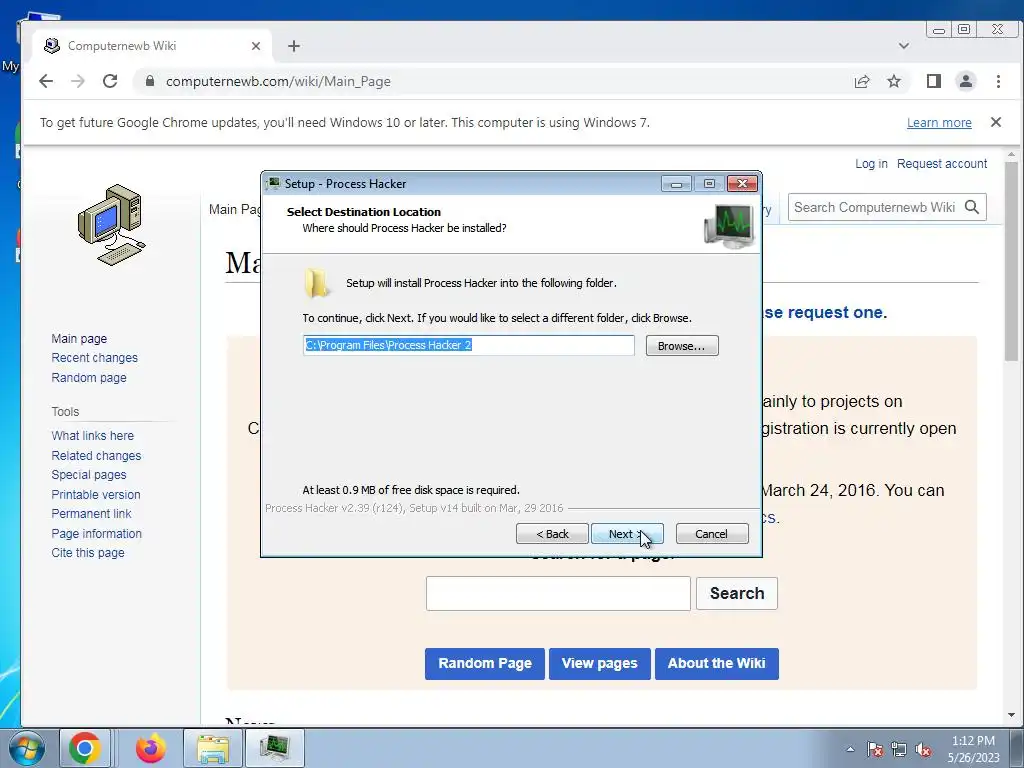
Task: Click the Search button on wiki page
Action: (x=737, y=594)
